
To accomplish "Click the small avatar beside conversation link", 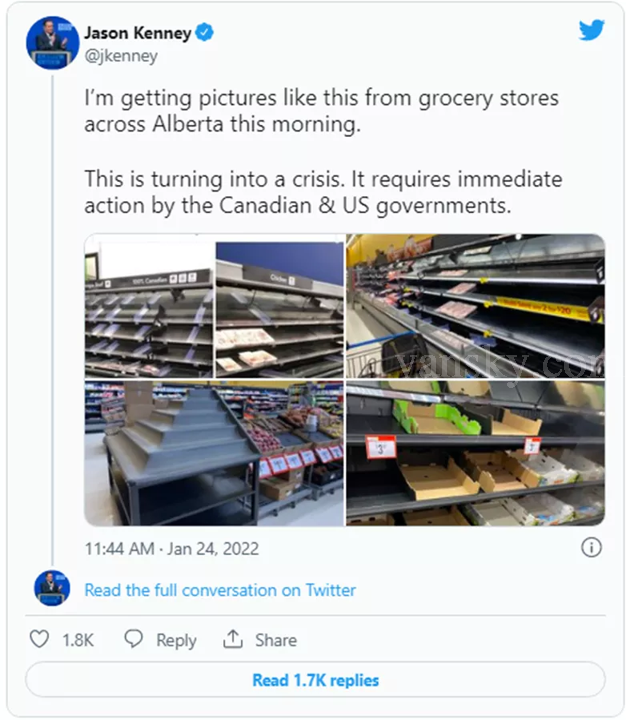I will pos(51,589).
